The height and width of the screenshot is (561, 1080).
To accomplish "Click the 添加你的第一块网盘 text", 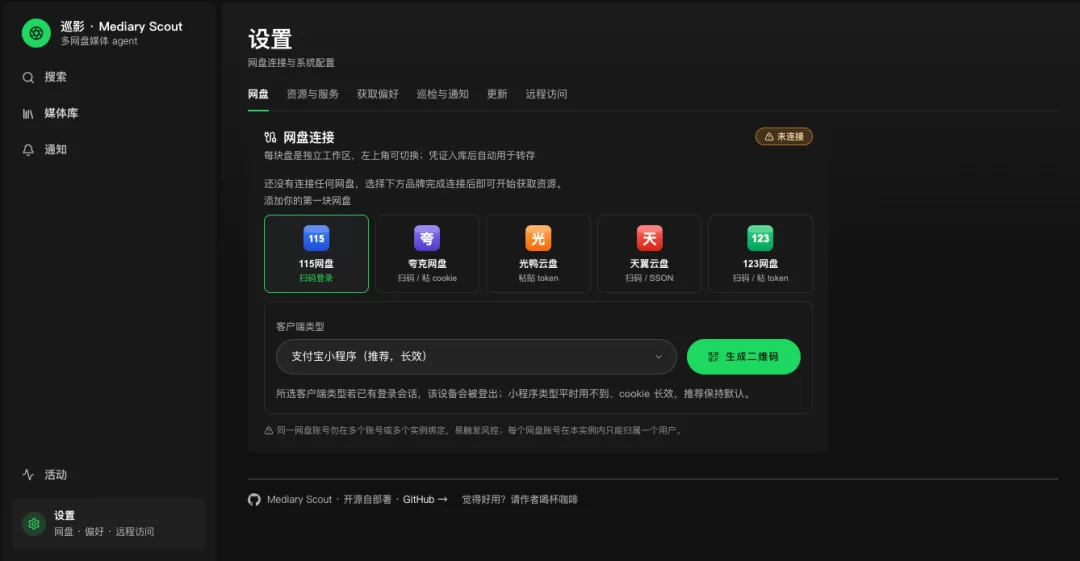I will point(307,201).
